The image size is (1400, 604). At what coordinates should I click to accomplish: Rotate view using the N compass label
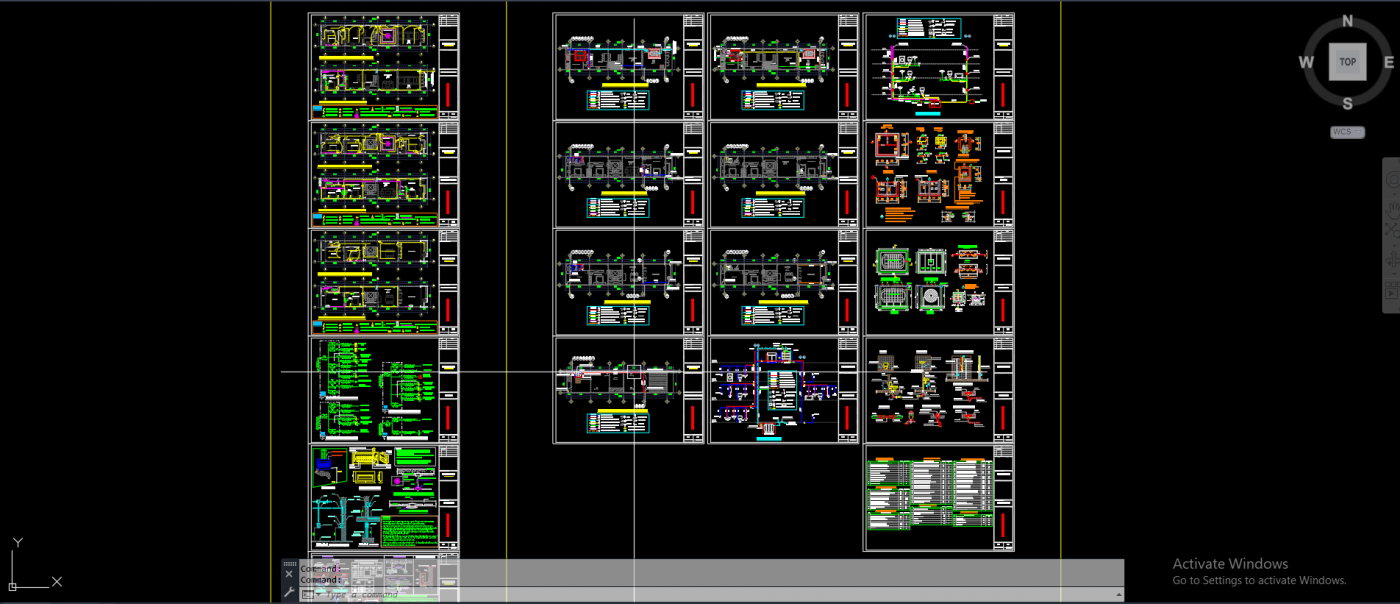click(x=1347, y=21)
